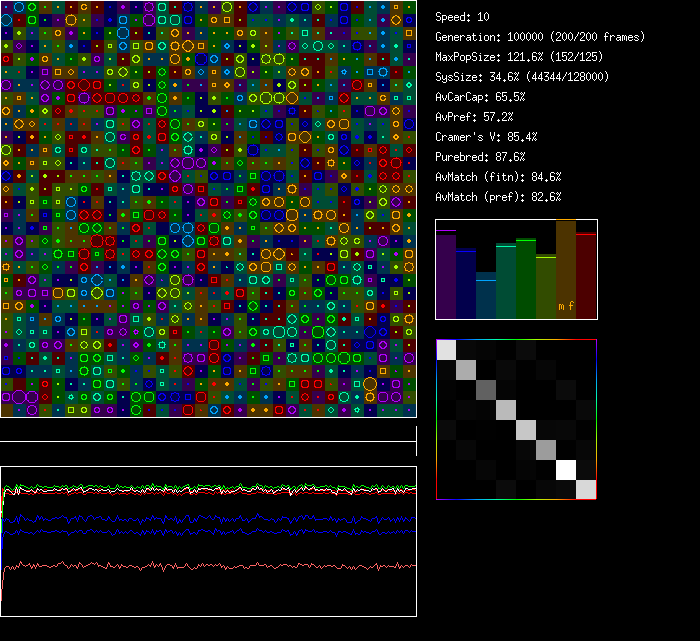Select the shortest light-blue histogram bar
The height and width of the screenshot is (641, 700).
486,298
